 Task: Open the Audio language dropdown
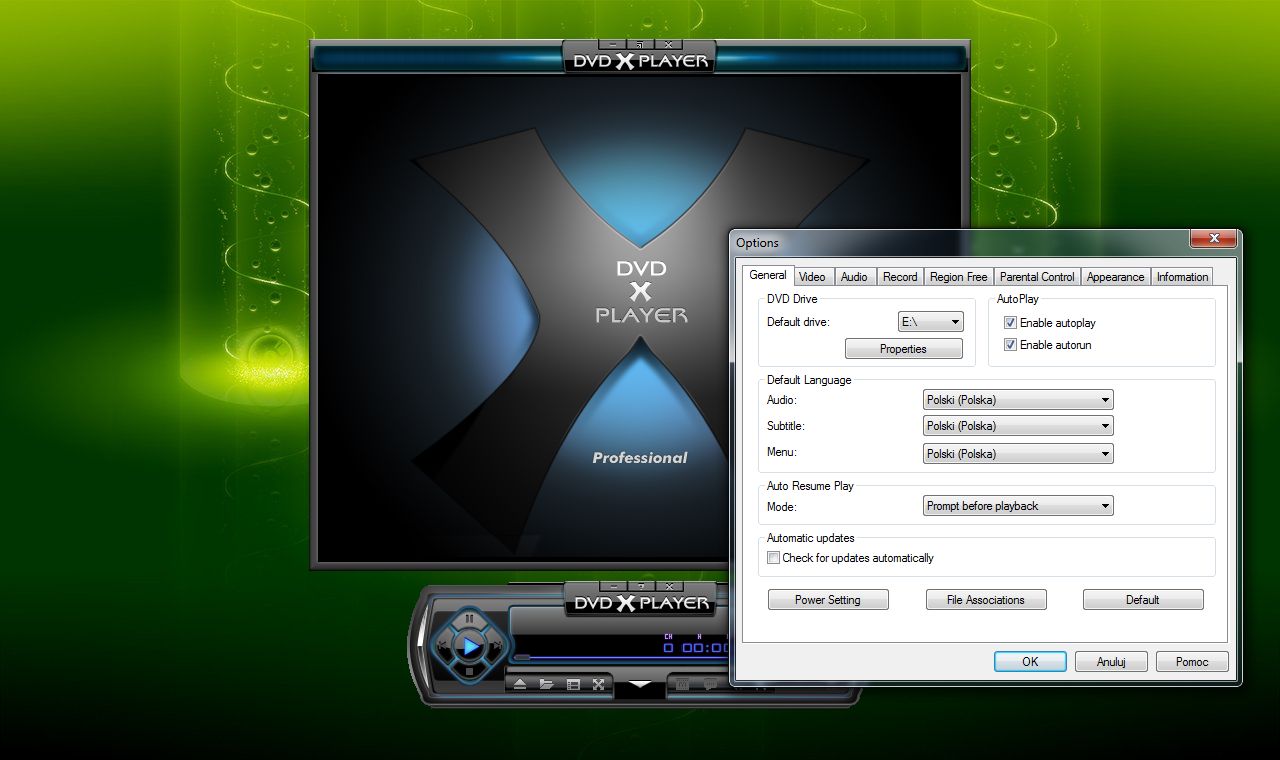tap(1018, 400)
